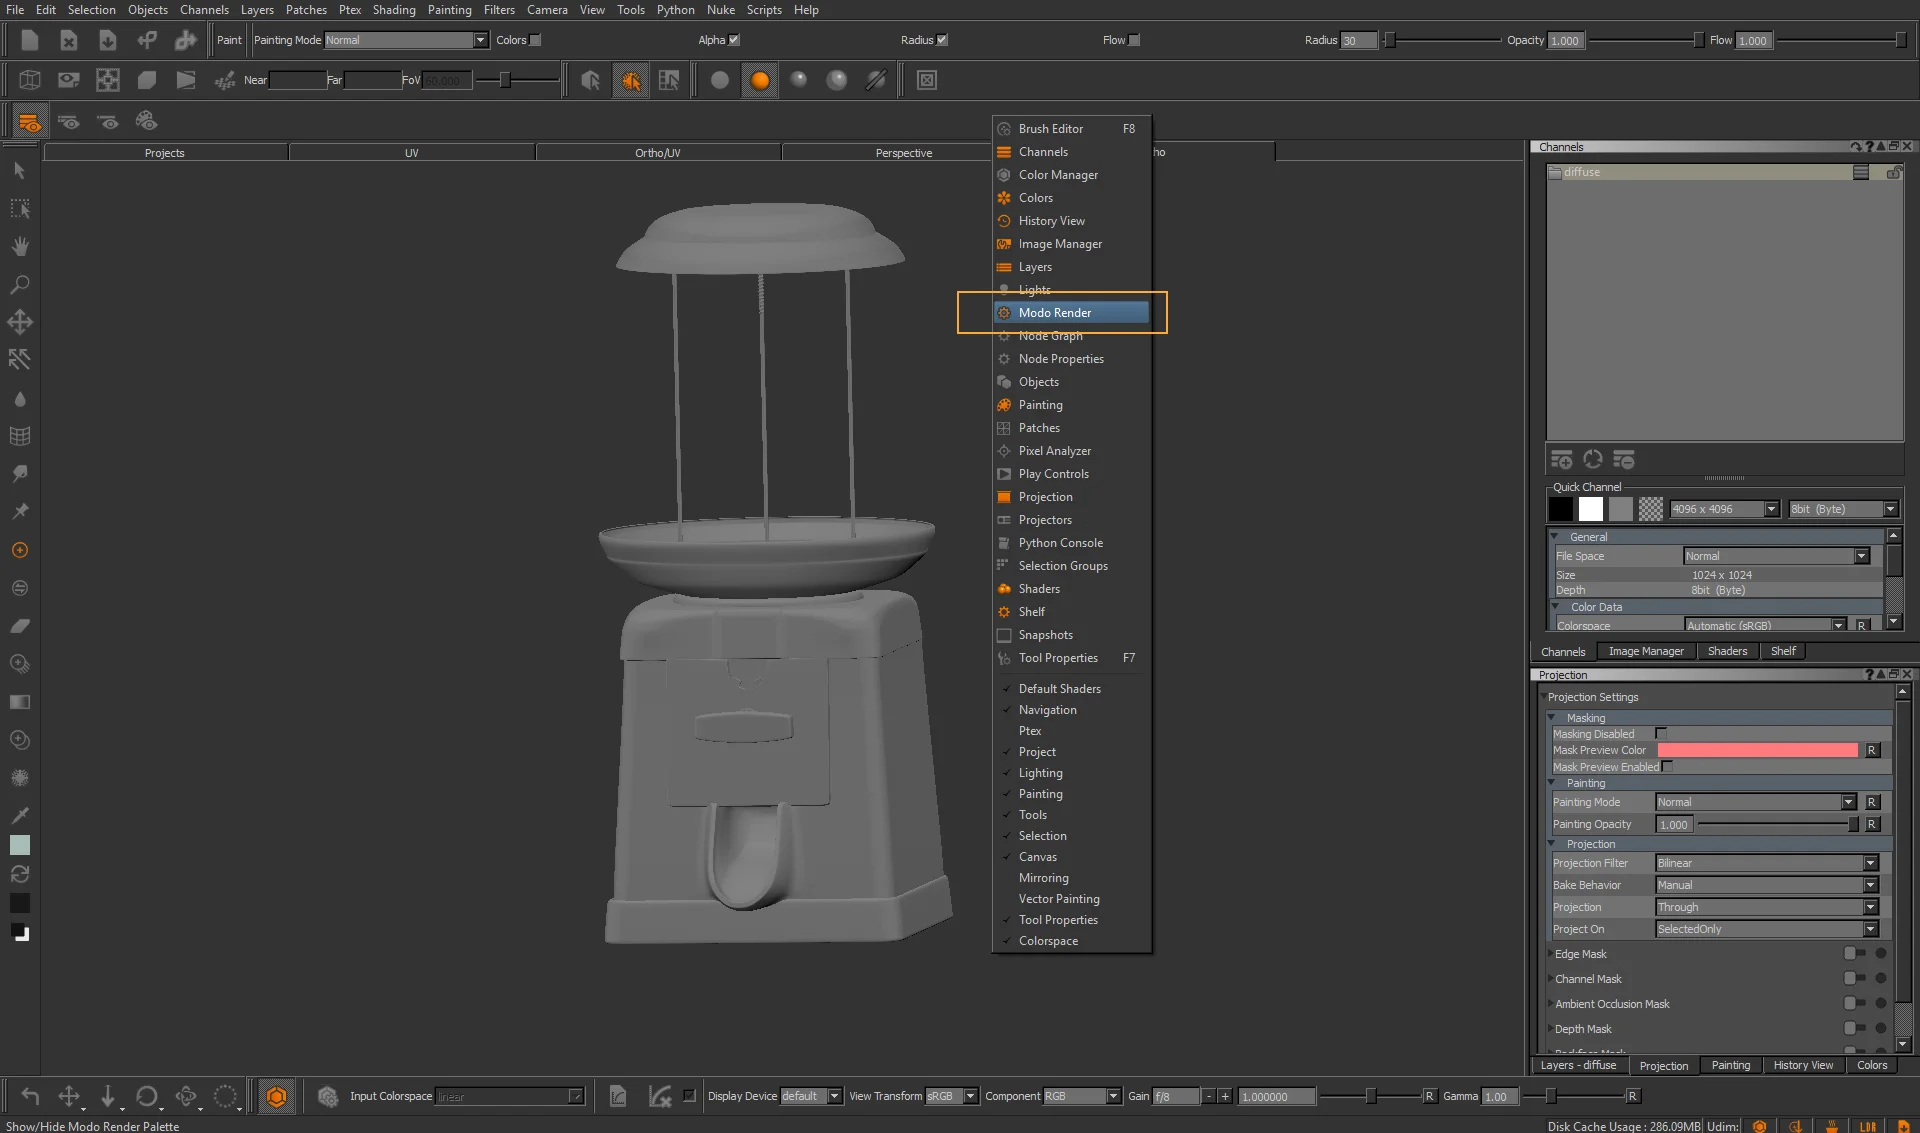Click the orange shaded sphere lighting icon

click(x=760, y=80)
